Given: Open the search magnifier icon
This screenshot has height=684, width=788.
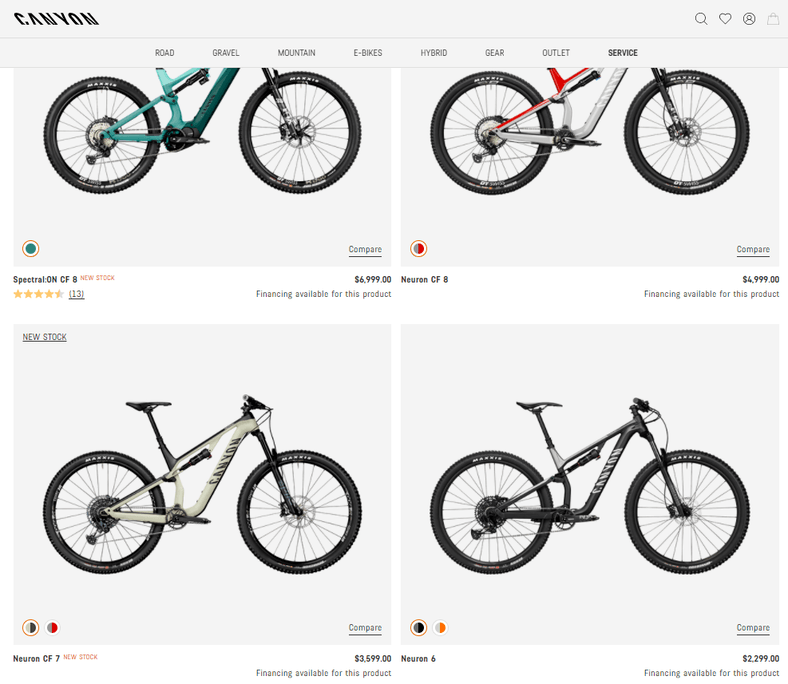Looking at the screenshot, I should 701,19.
